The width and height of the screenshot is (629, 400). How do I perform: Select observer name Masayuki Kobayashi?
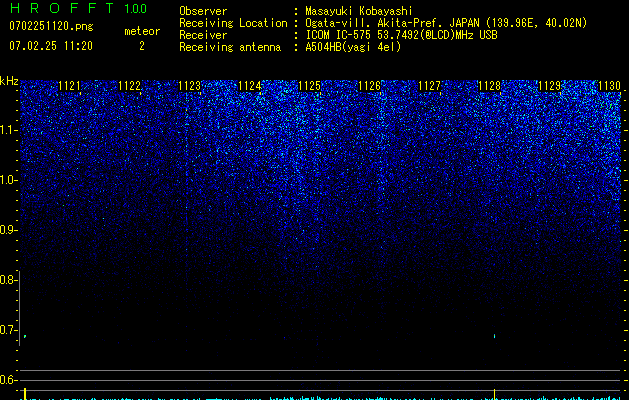tap(359, 11)
